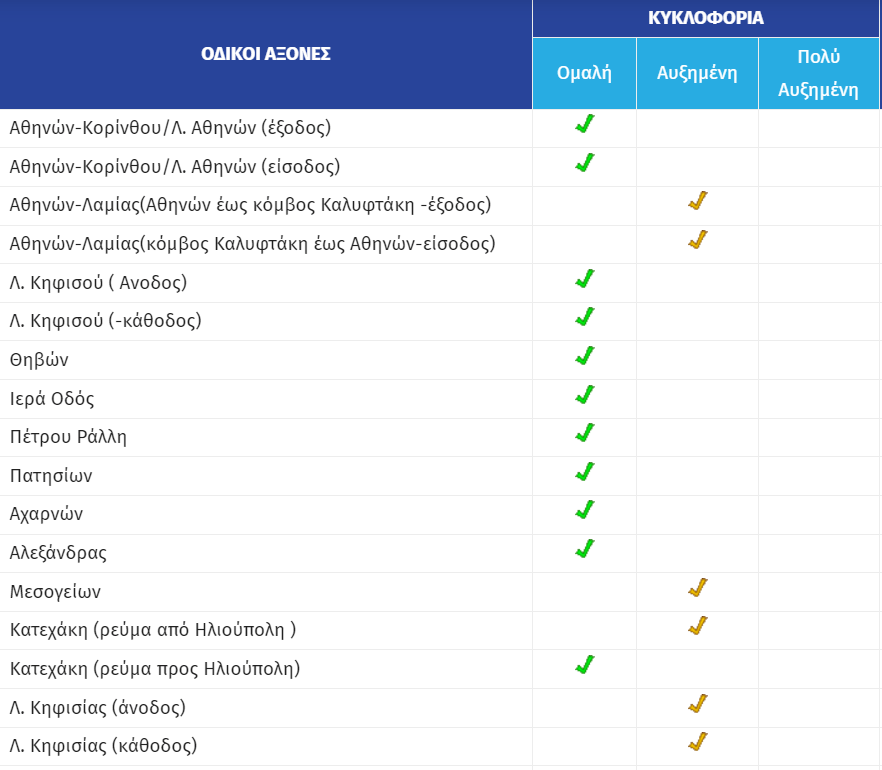The image size is (882, 770).
Task: Select the Πέτρου Ράλλη road name
Action: (x=68, y=437)
